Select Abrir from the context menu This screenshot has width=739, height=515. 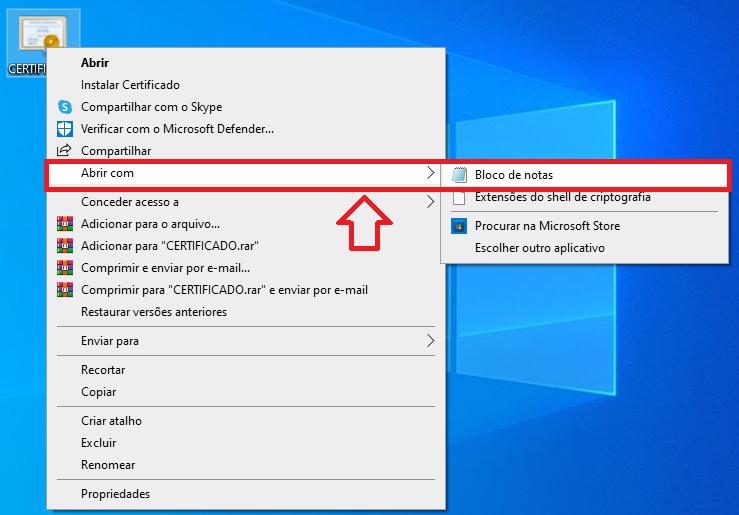pos(95,62)
